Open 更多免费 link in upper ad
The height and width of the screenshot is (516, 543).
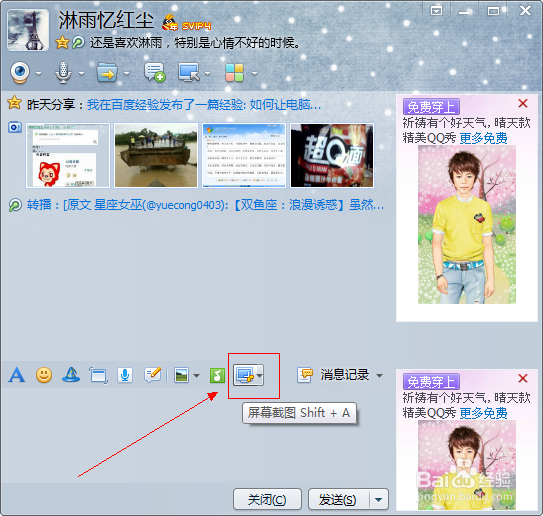click(483, 138)
